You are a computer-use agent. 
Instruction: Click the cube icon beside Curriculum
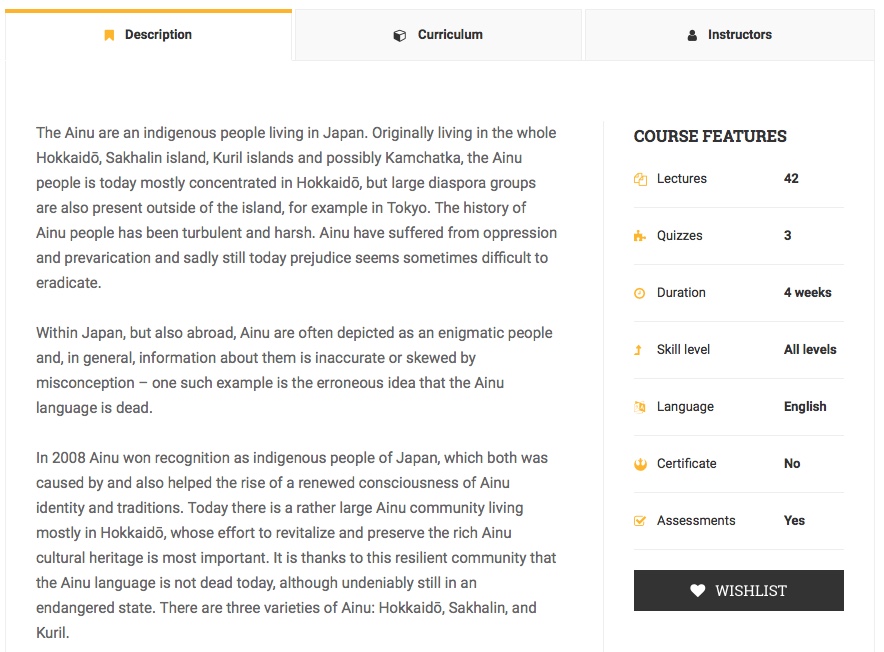click(400, 35)
